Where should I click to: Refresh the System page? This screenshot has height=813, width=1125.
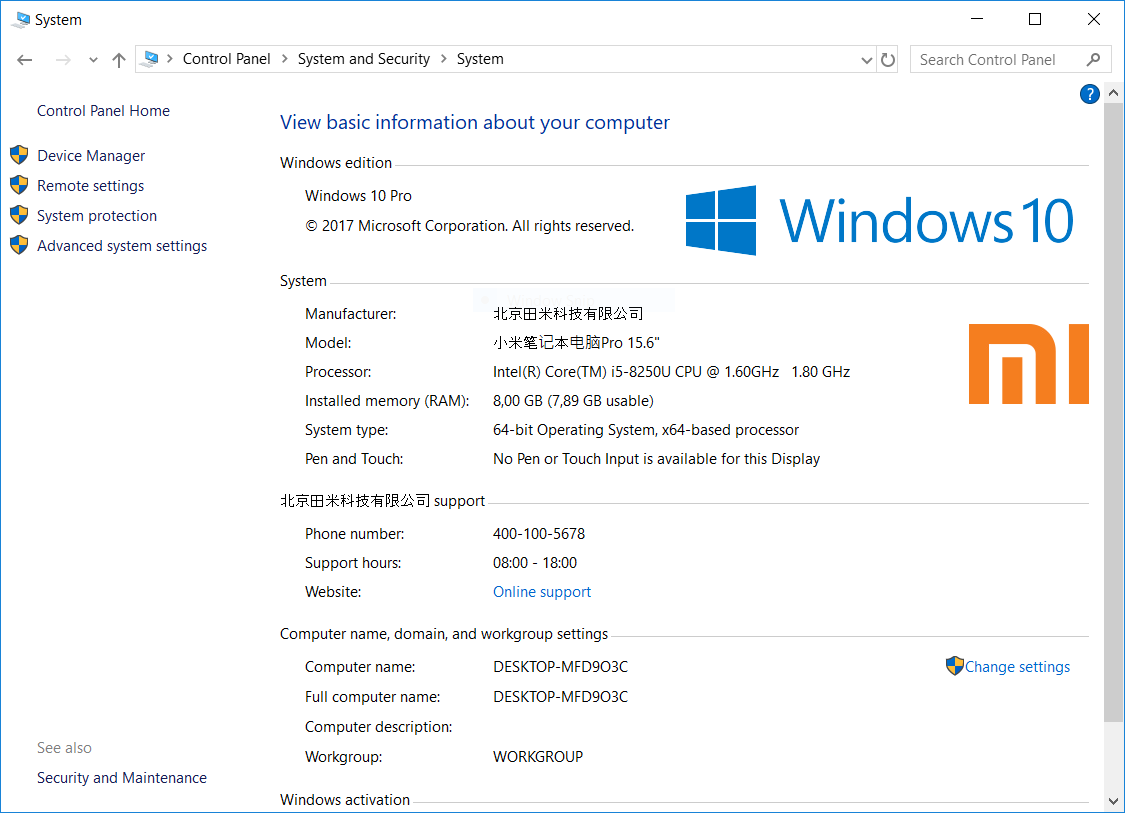pos(888,60)
